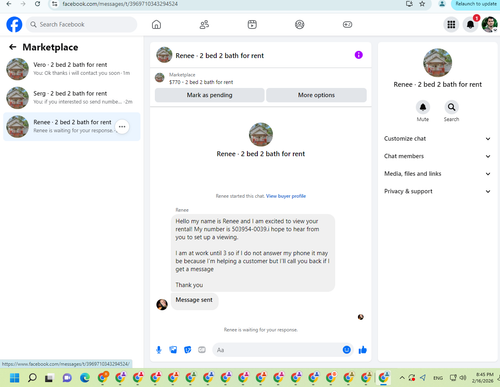Screen dimensions: 500x387
Task: Record a voice clip with microphone icon
Action: pyautogui.click(x=159, y=350)
